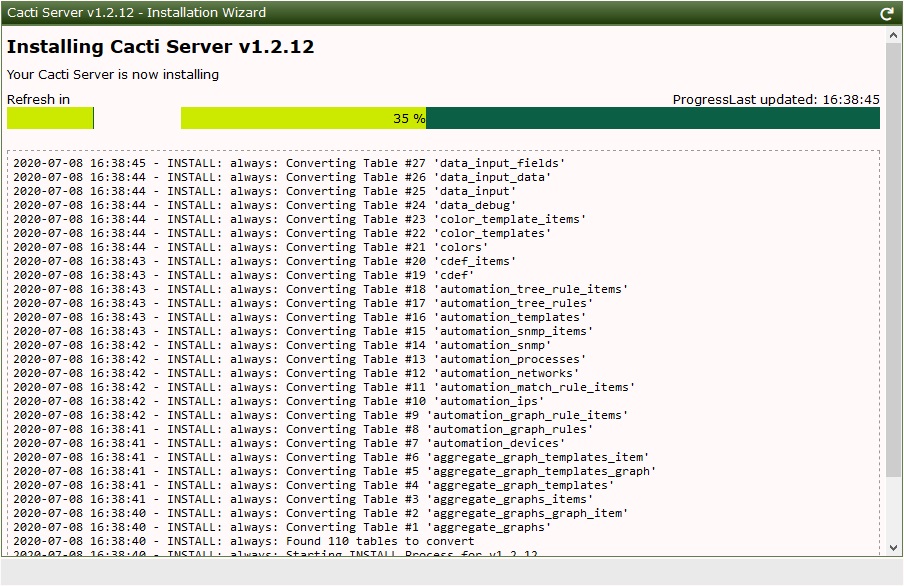Select log line for Table #2 'aggregate_graphs_graph_item'
The width and height of the screenshot is (904, 586).
(321, 513)
